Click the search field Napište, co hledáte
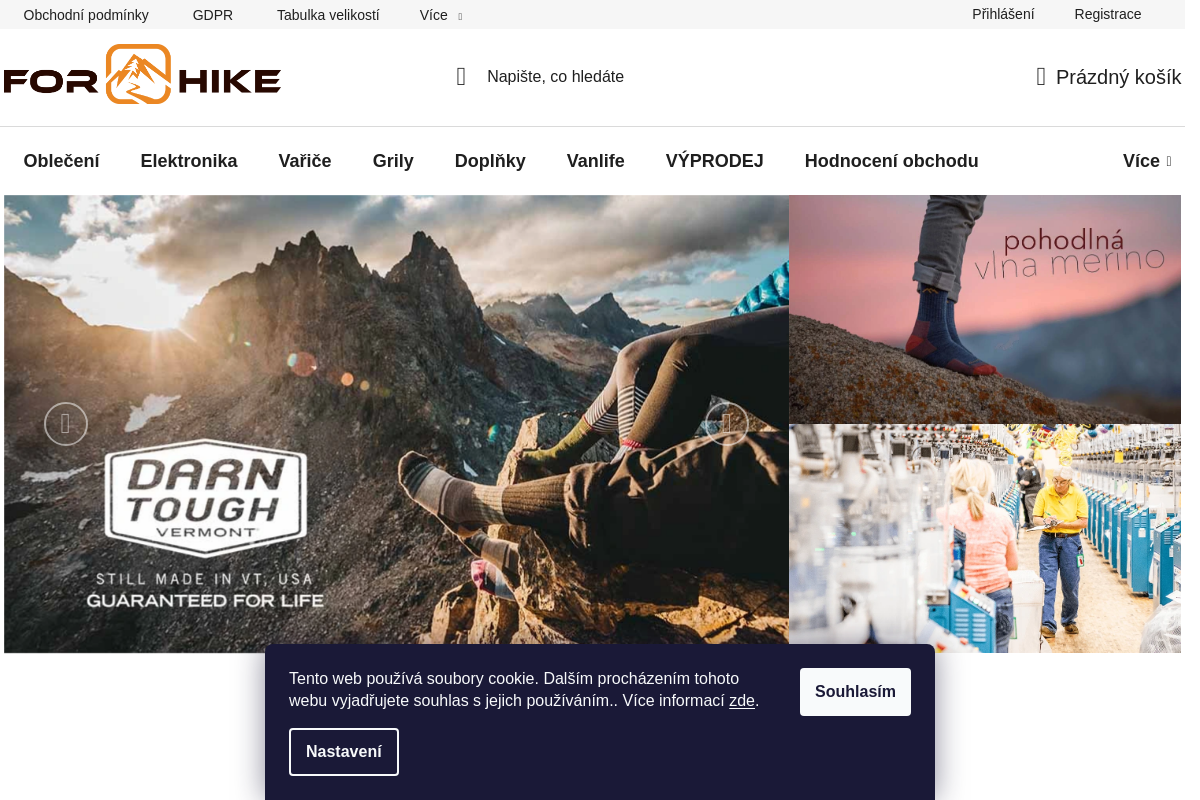Image resolution: width=1200 pixels, height=800 pixels. (x=555, y=77)
